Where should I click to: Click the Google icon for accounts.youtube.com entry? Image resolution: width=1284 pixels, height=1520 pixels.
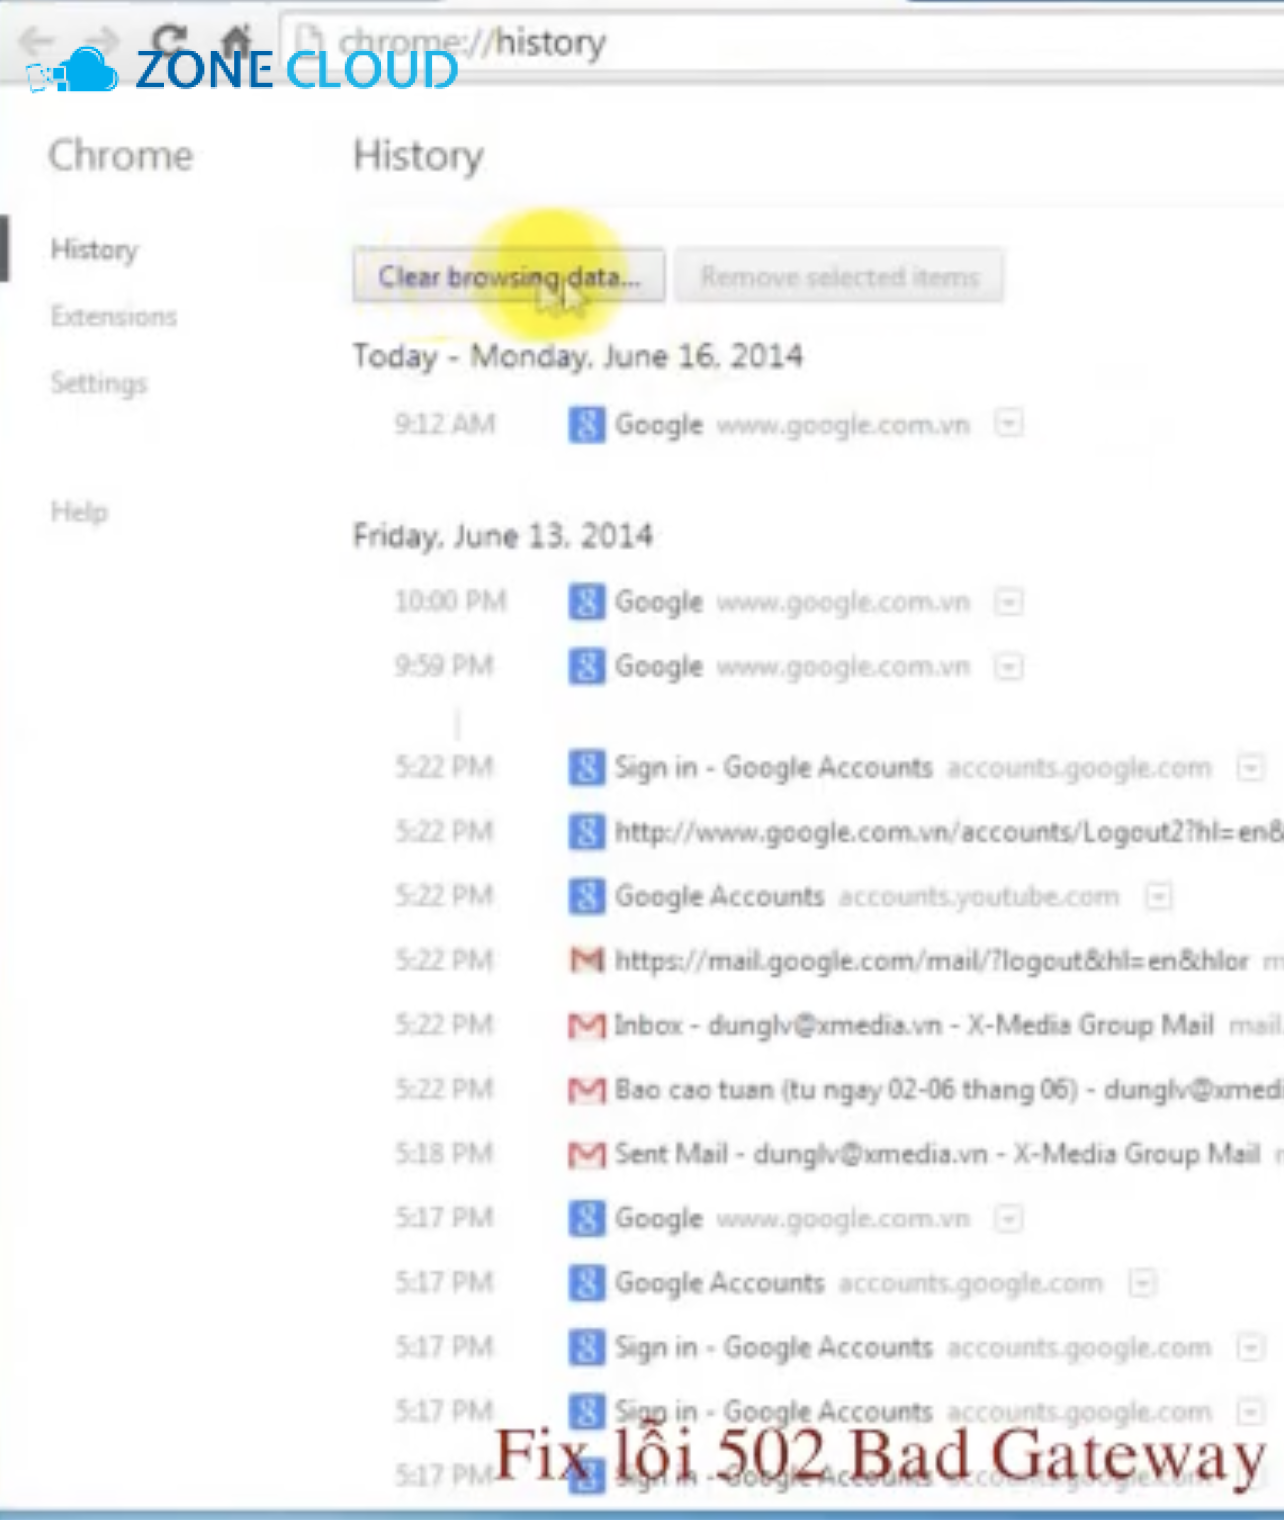[x=586, y=896]
